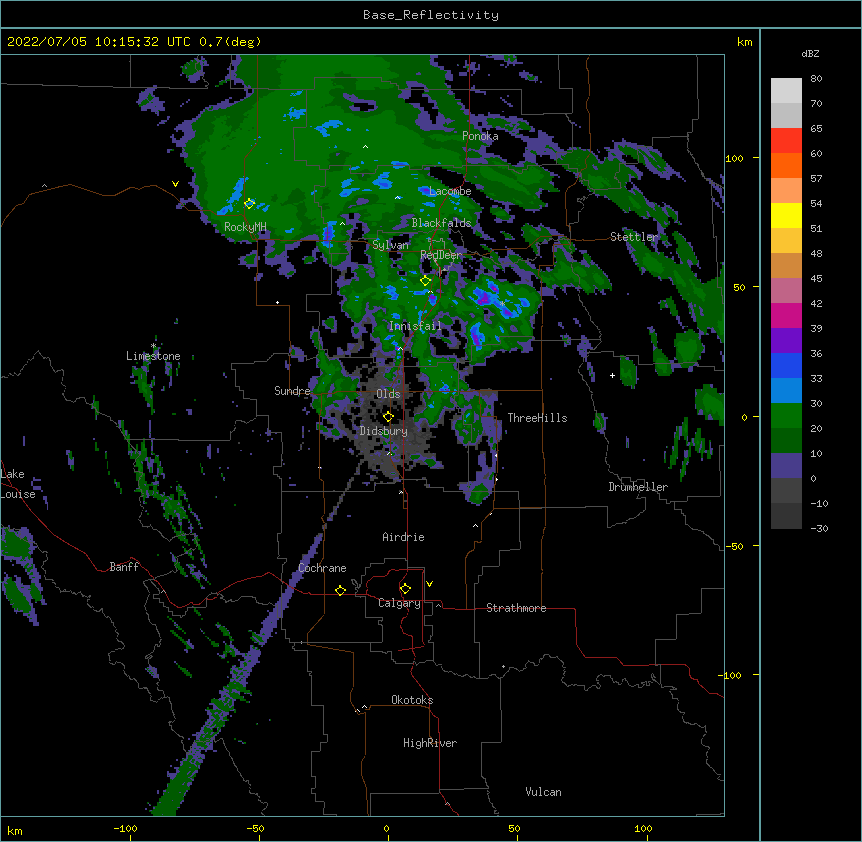Screen dimensions: 862x842
Task: Select the Ponoka city label
Action: [480, 136]
